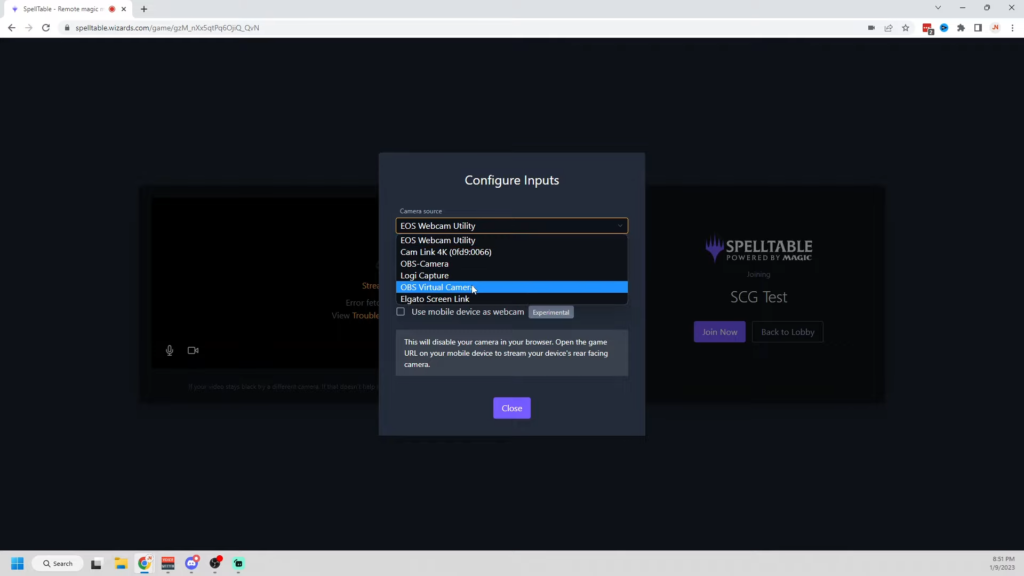
Task: Reload the SpellTable page
Action: [46, 28]
